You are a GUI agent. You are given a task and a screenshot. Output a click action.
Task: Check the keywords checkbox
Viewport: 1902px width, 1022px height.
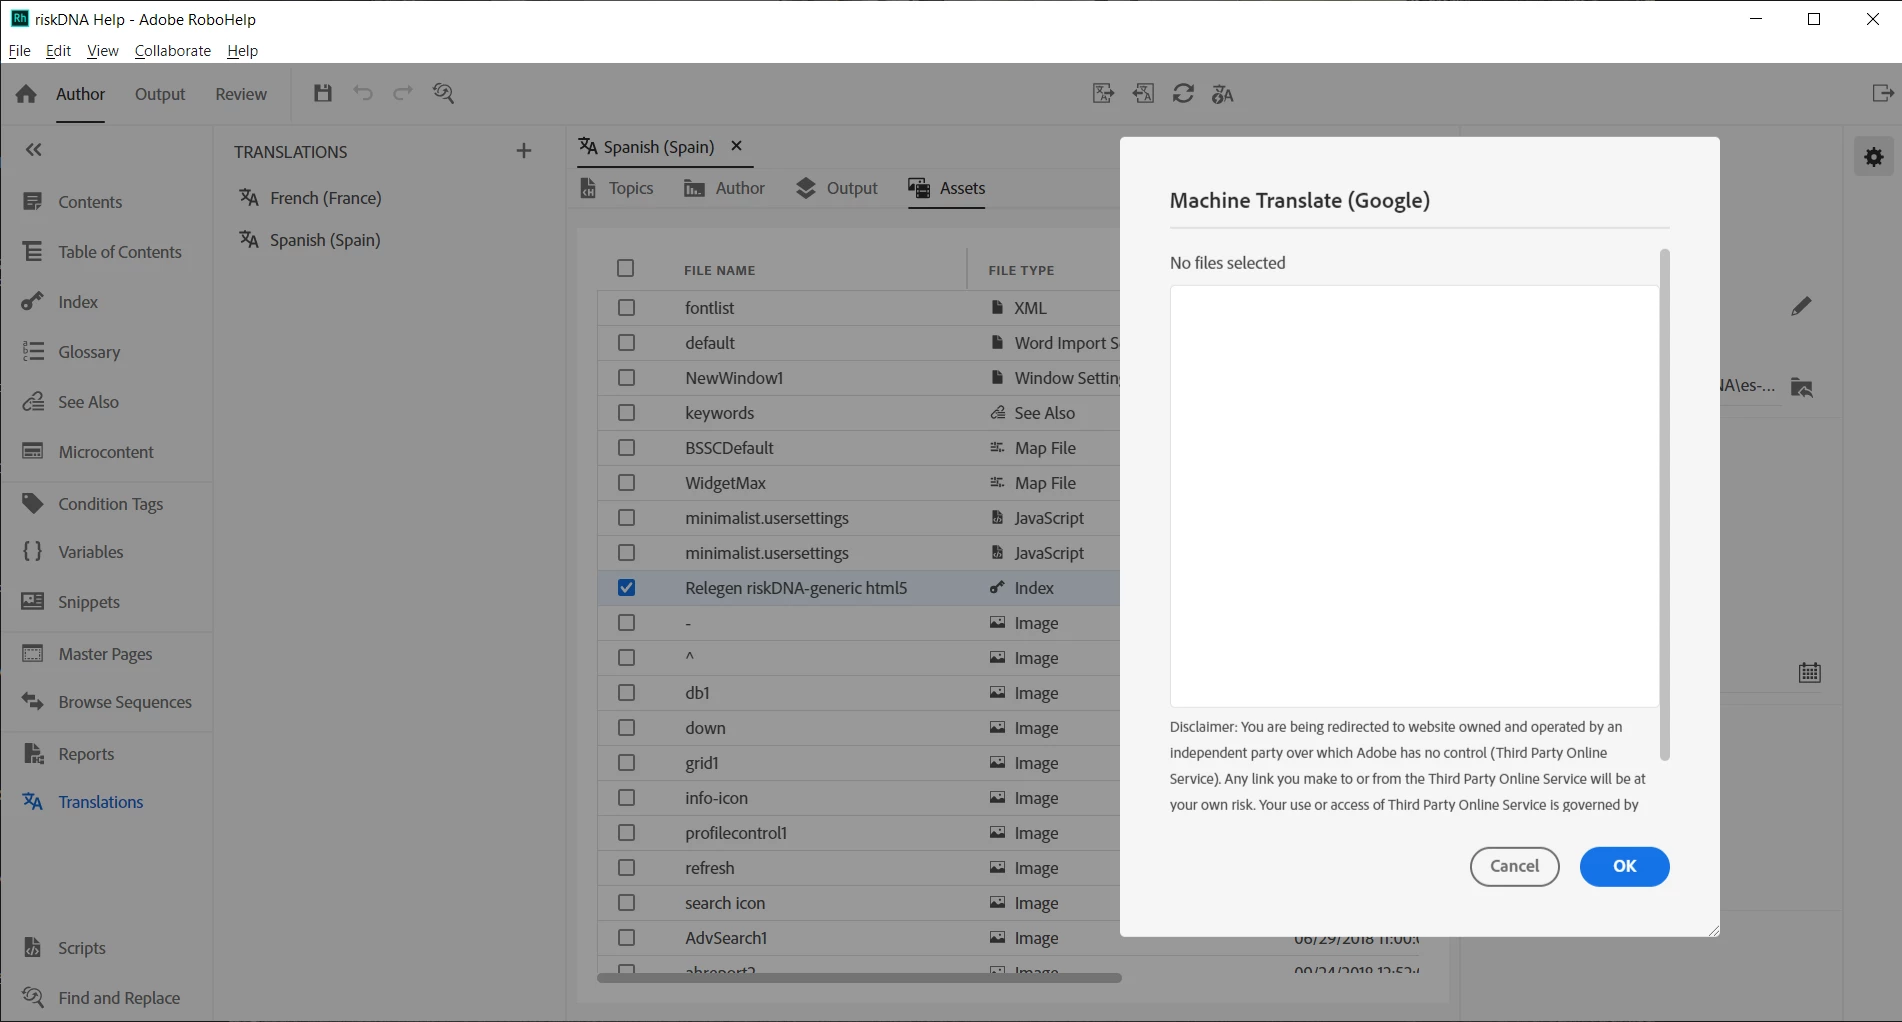point(626,413)
